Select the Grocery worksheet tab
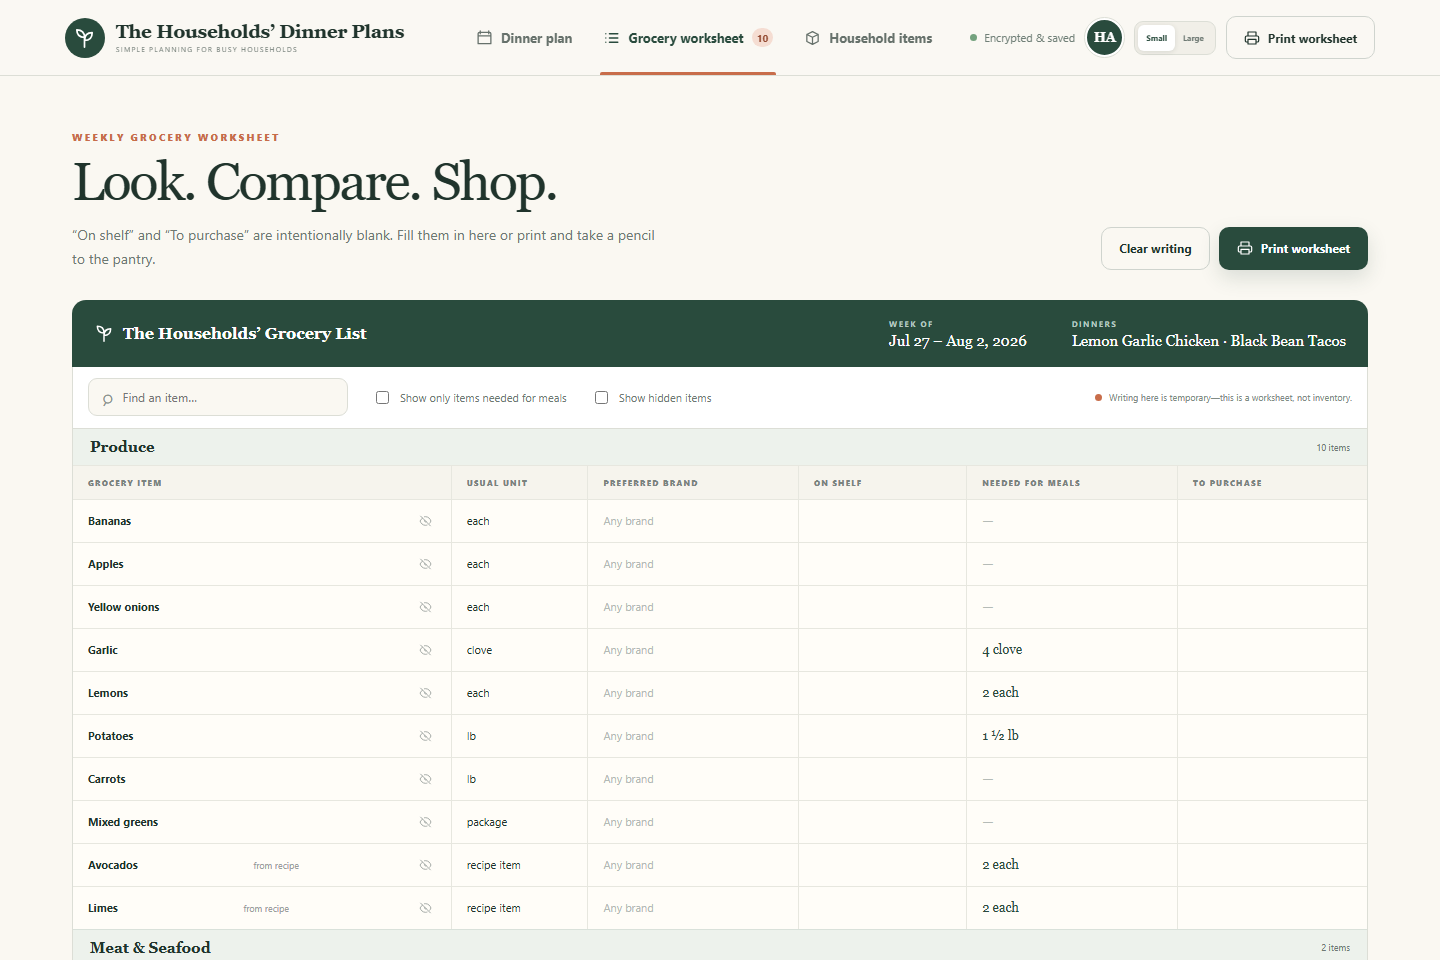1440x960 pixels. (x=688, y=38)
